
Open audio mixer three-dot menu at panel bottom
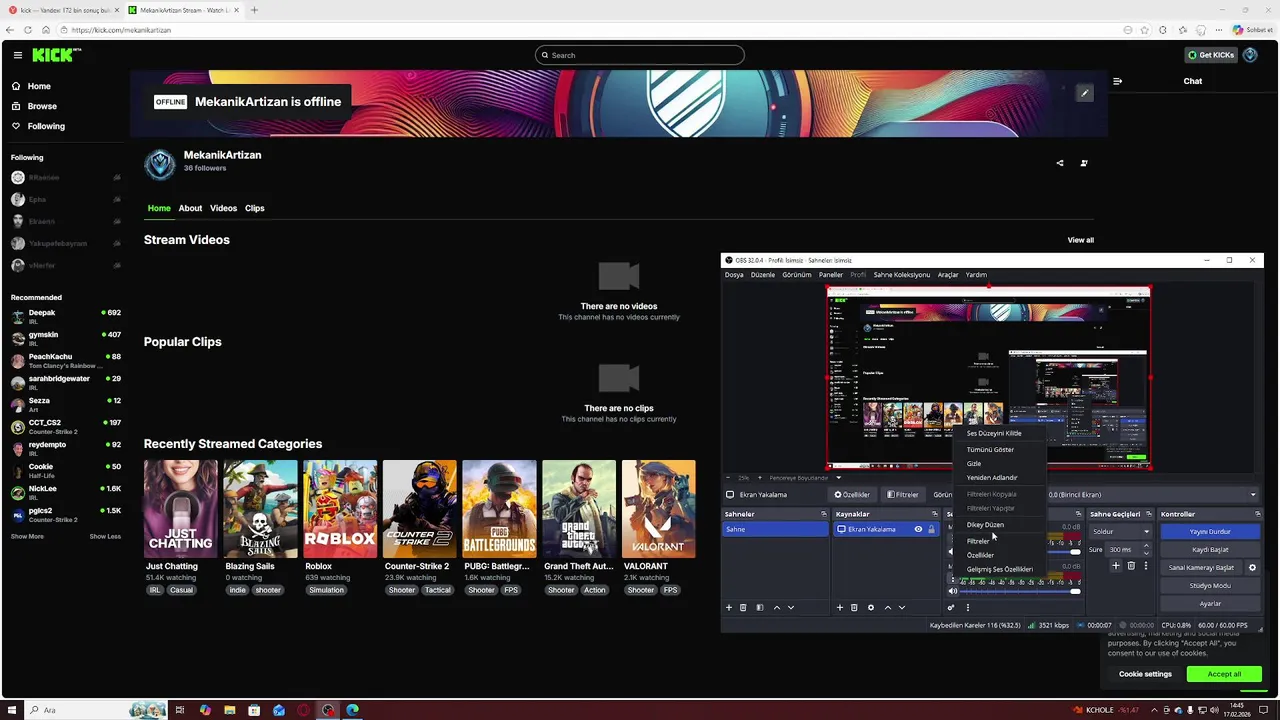point(967,607)
